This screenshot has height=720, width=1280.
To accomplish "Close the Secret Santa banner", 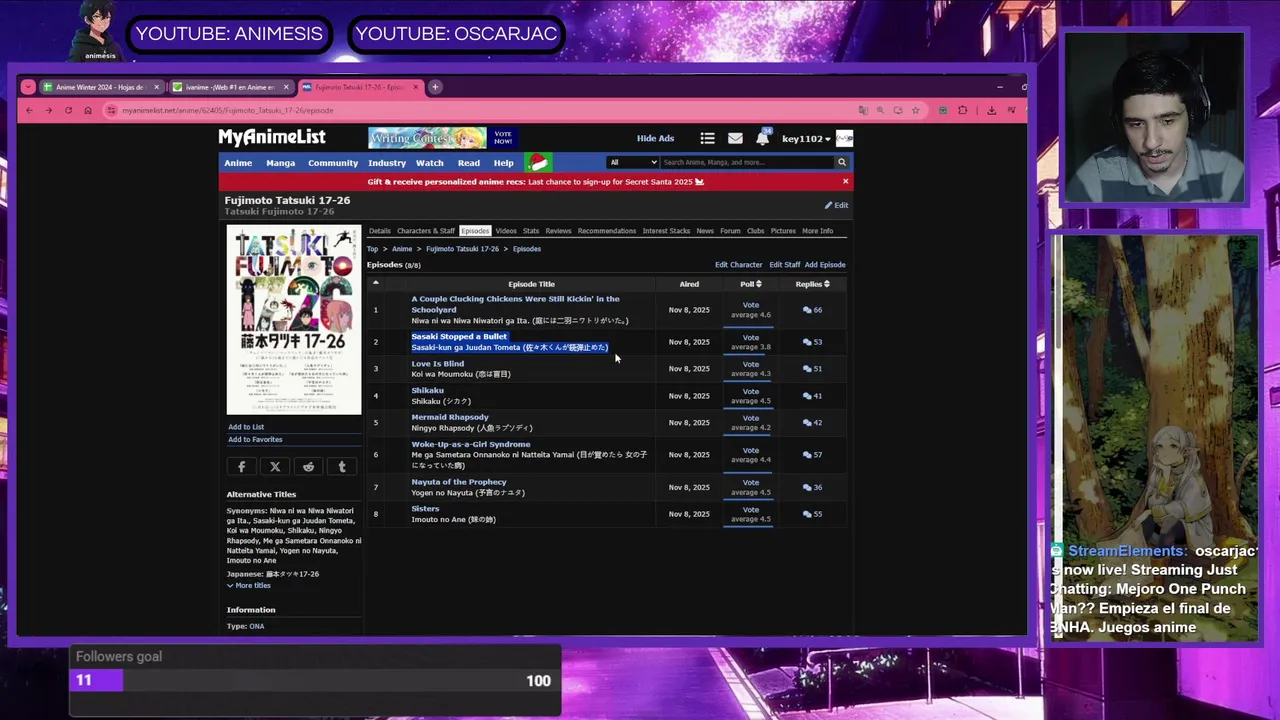I will tap(845, 181).
